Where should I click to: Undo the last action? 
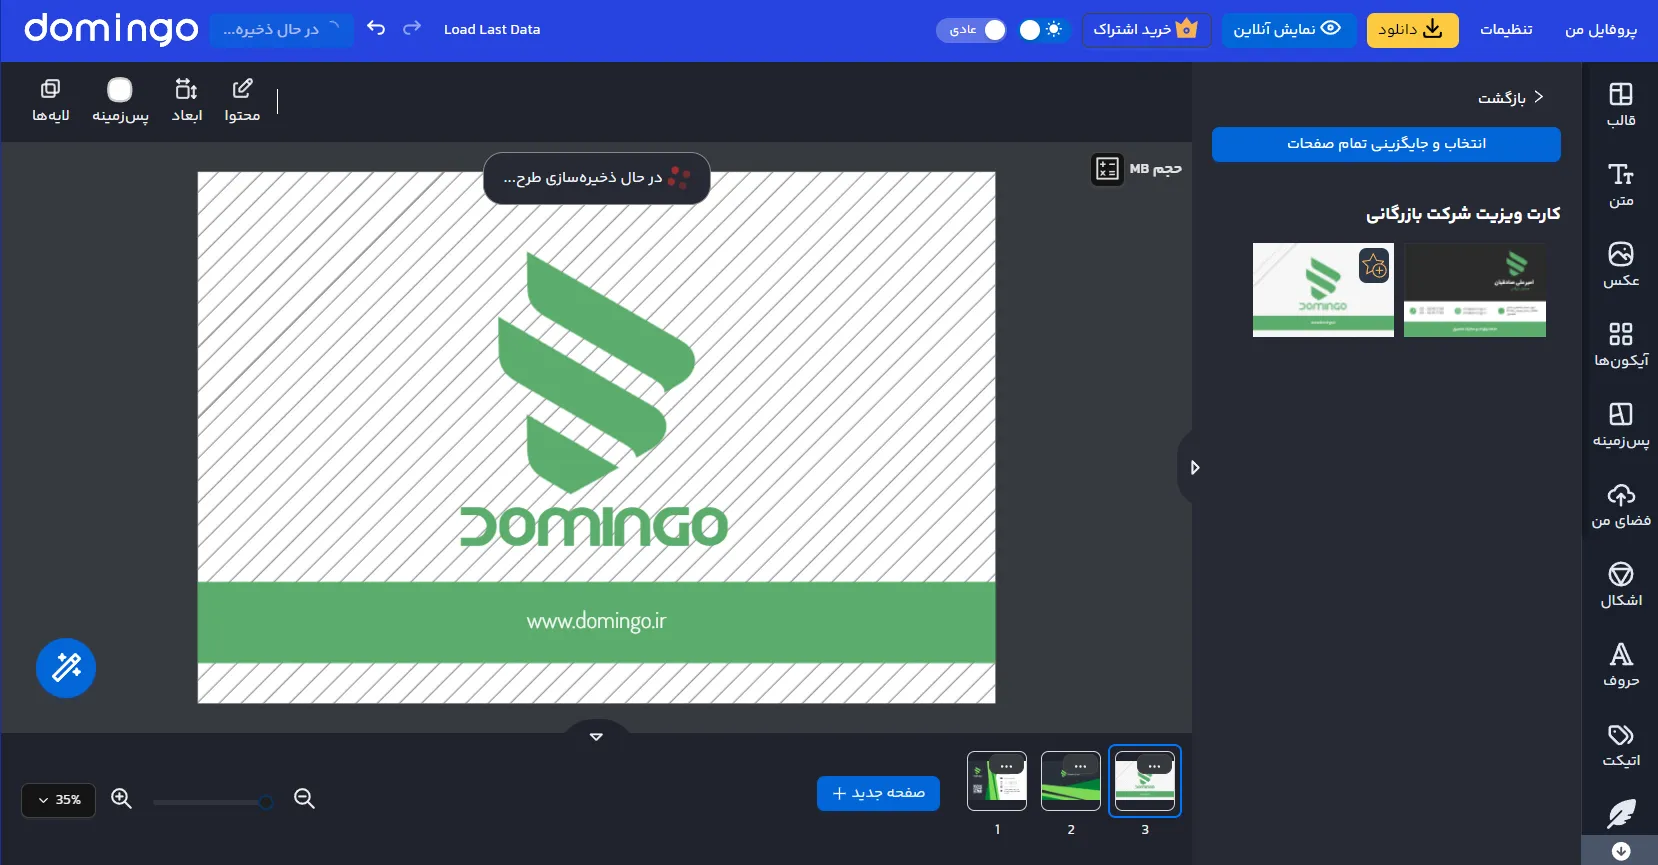[x=376, y=28]
